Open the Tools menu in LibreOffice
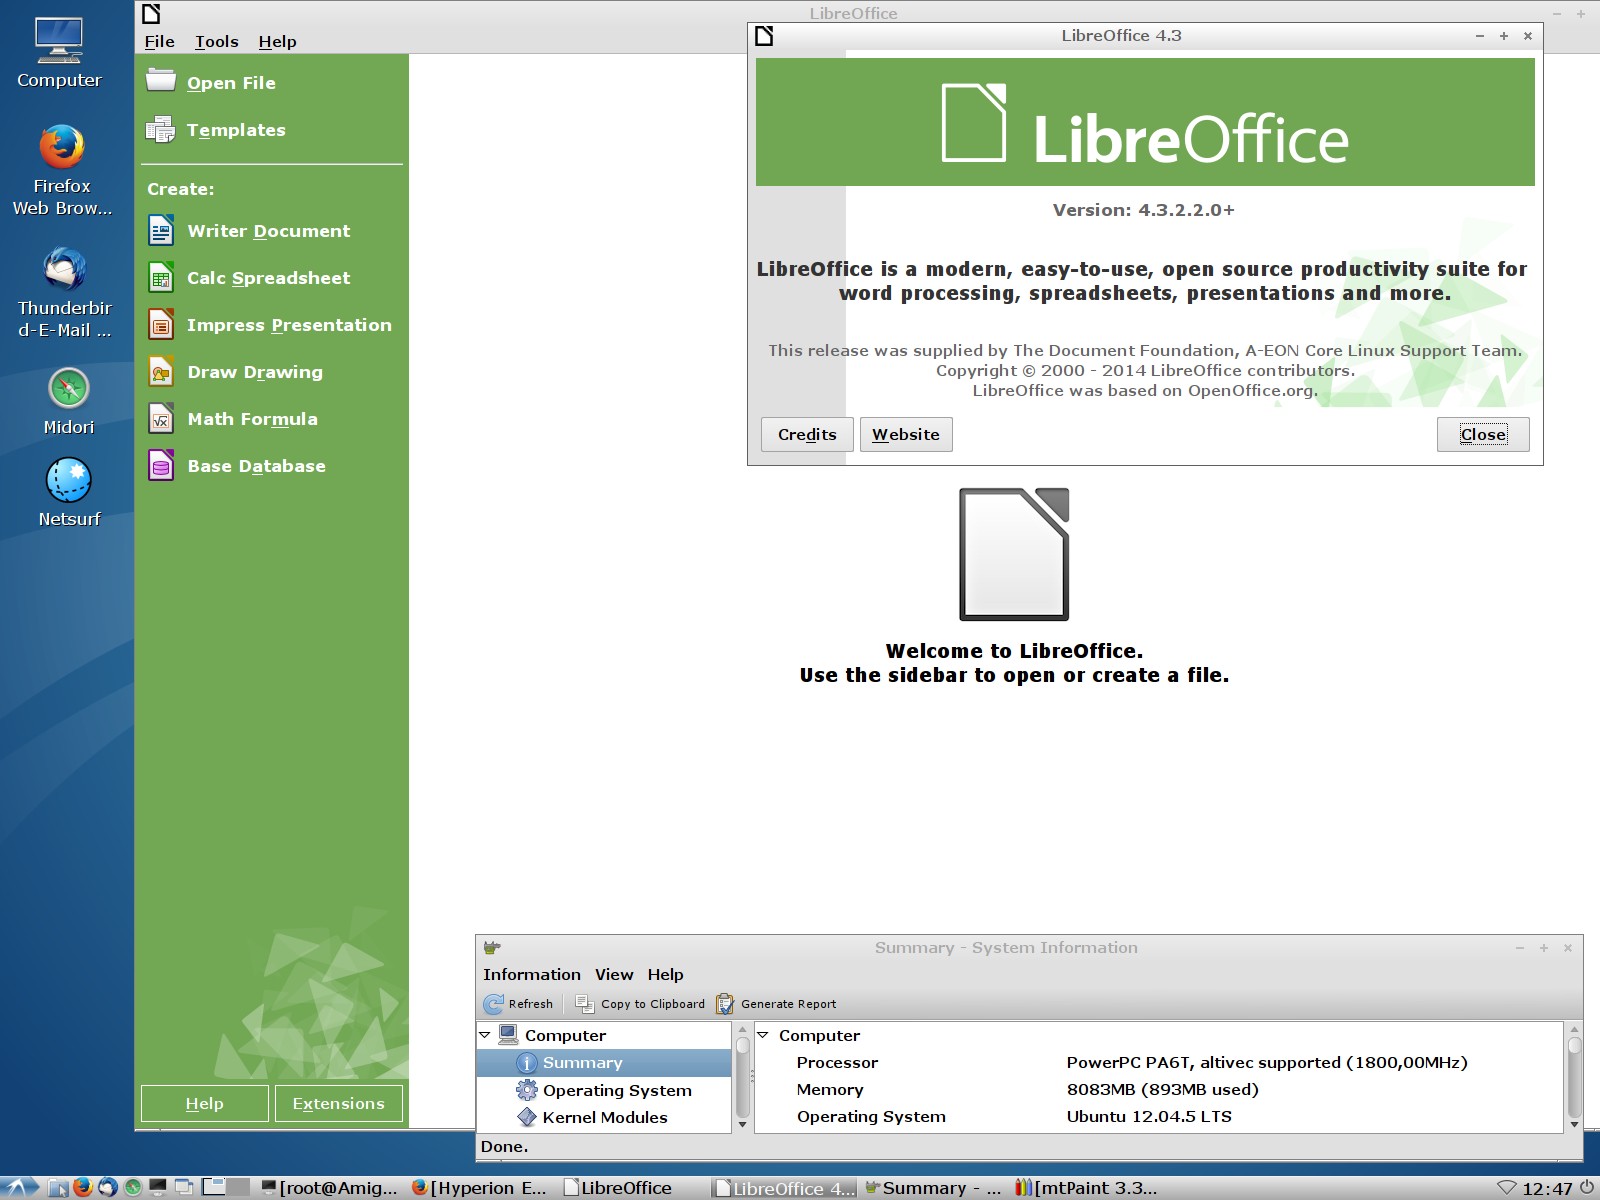This screenshot has height=1200, width=1600. (x=216, y=41)
